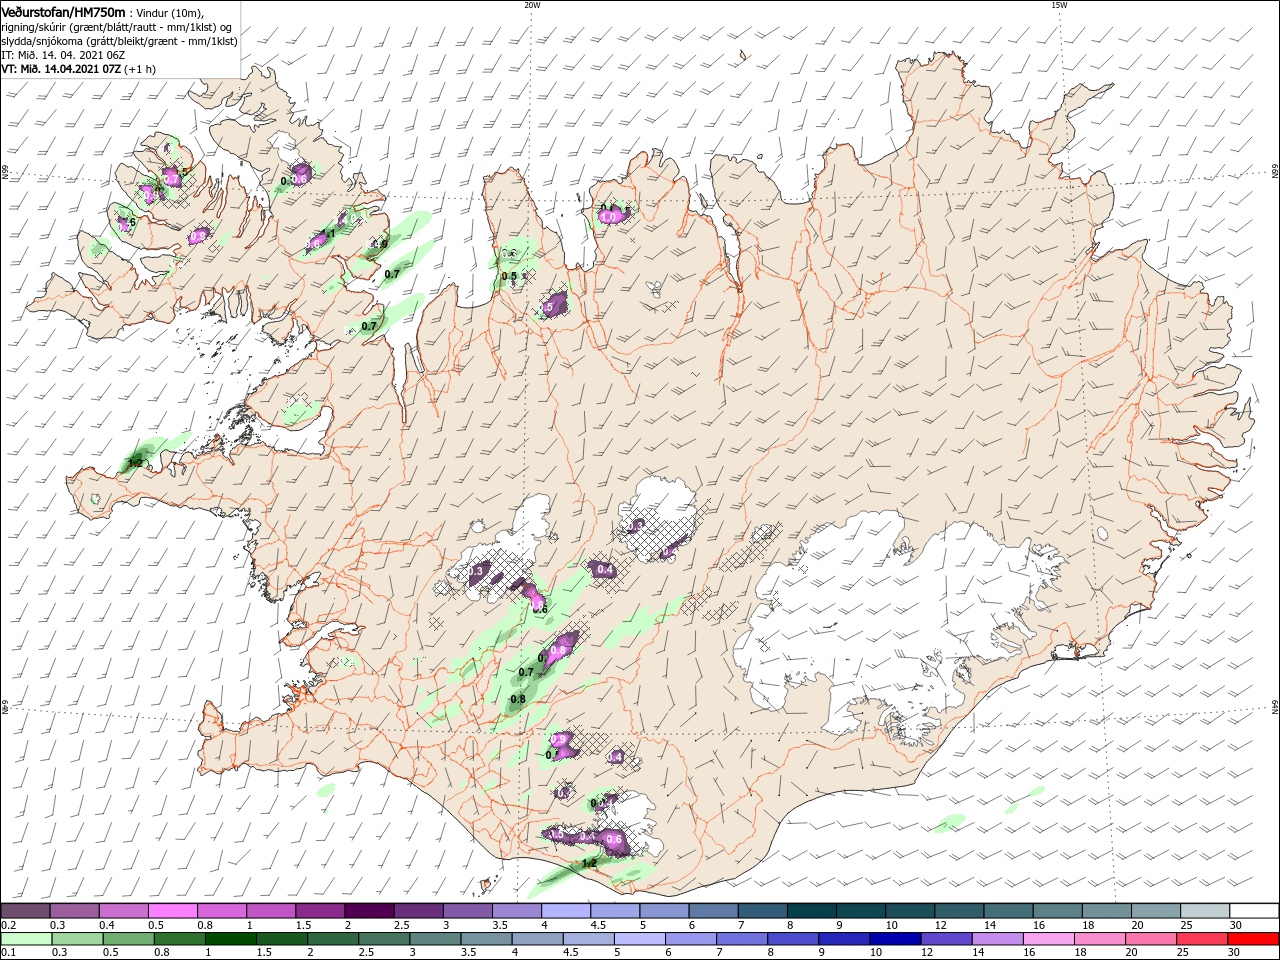Viewport: 1280px width, 960px height.
Task: Pick the 5 lavender swatch in rain row
Action: (x=638, y=939)
